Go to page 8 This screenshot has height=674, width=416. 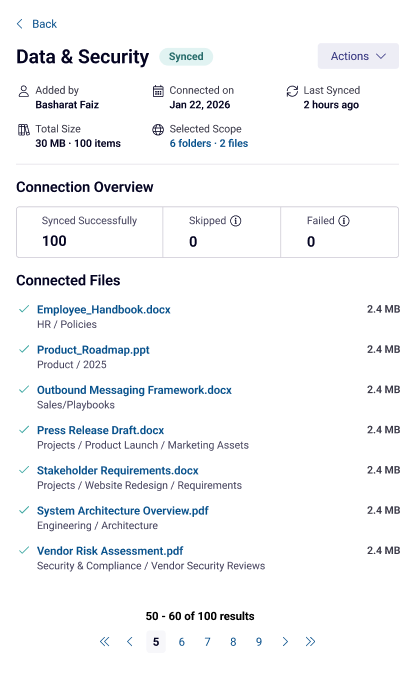(233, 642)
